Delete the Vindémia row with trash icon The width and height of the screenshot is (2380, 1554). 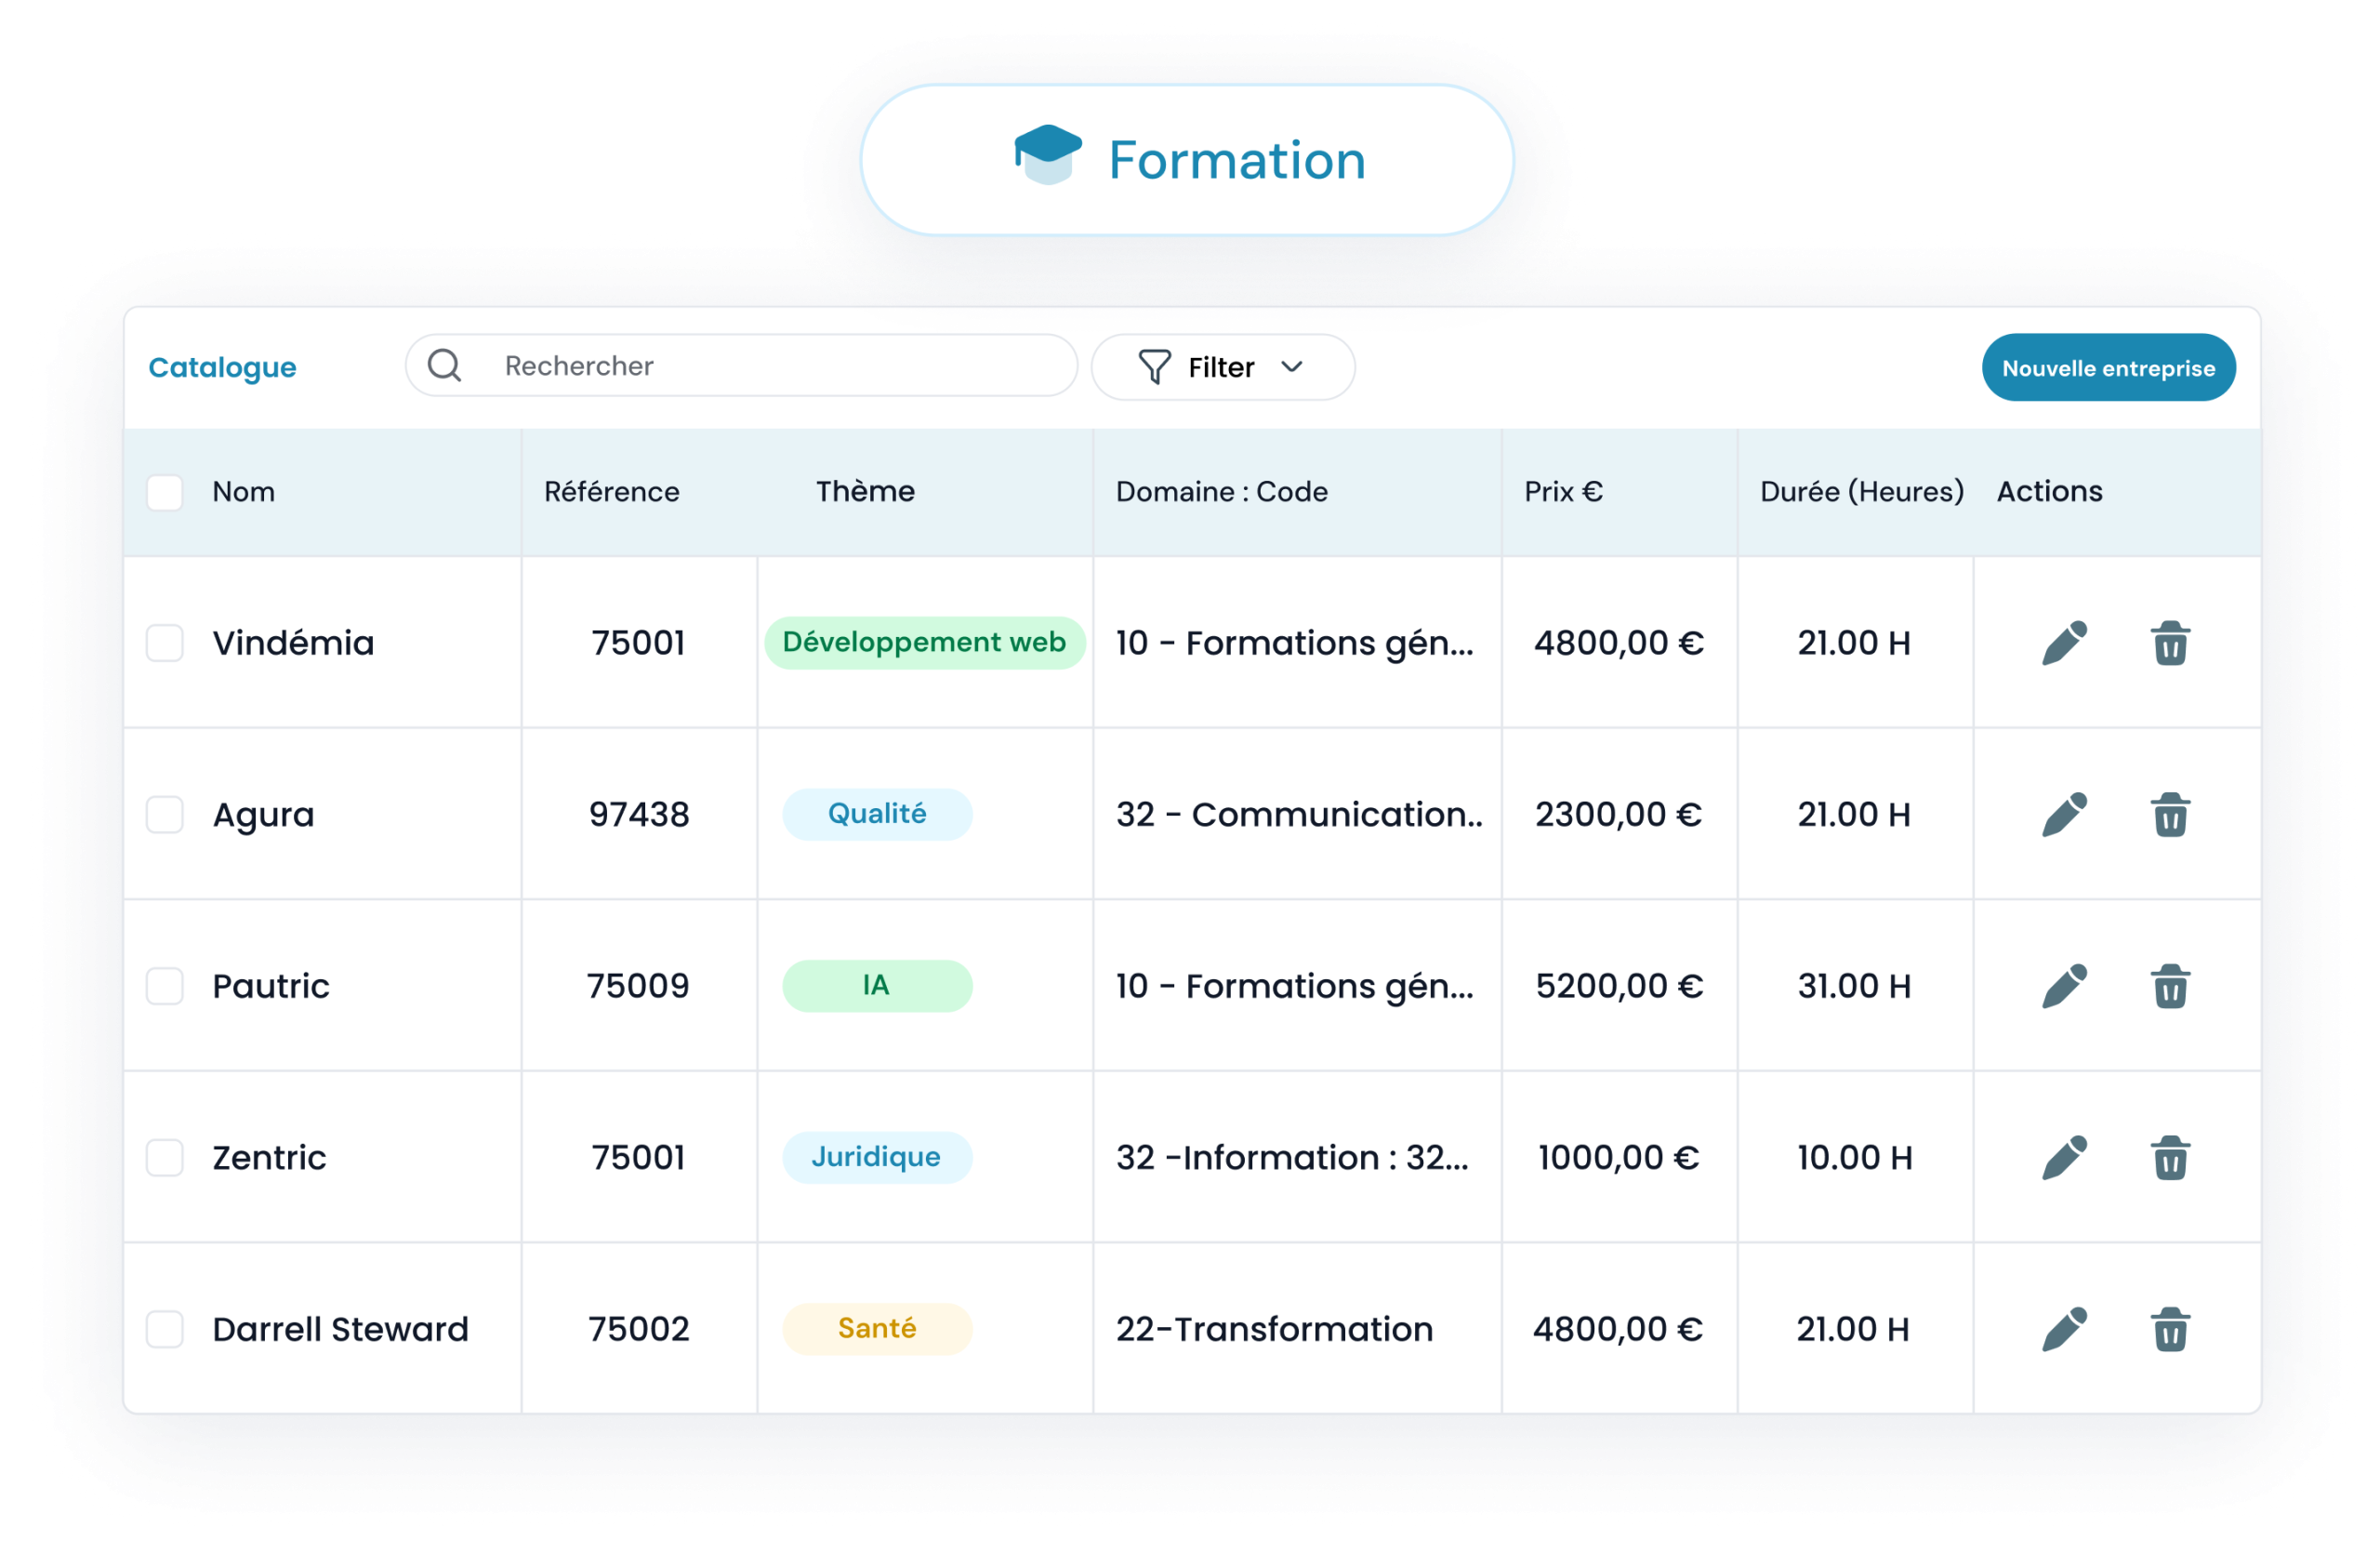pos(2169,643)
